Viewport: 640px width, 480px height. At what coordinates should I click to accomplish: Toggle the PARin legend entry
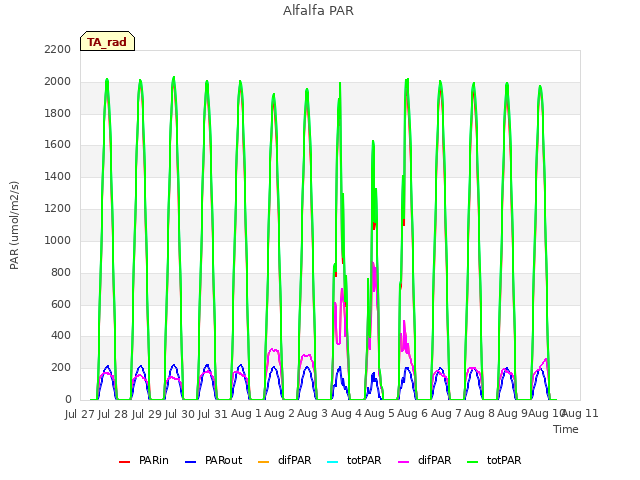pyautogui.click(x=144, y=460)
